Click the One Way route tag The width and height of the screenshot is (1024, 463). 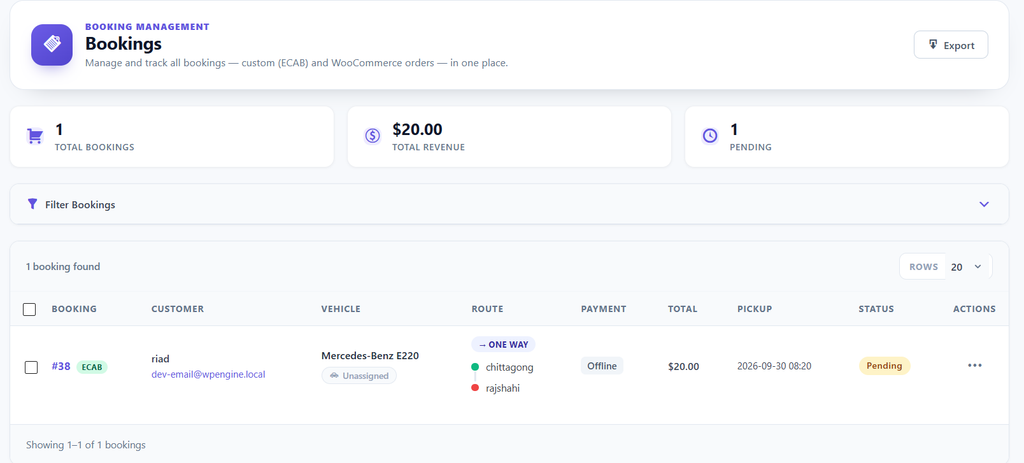(504, 344)
